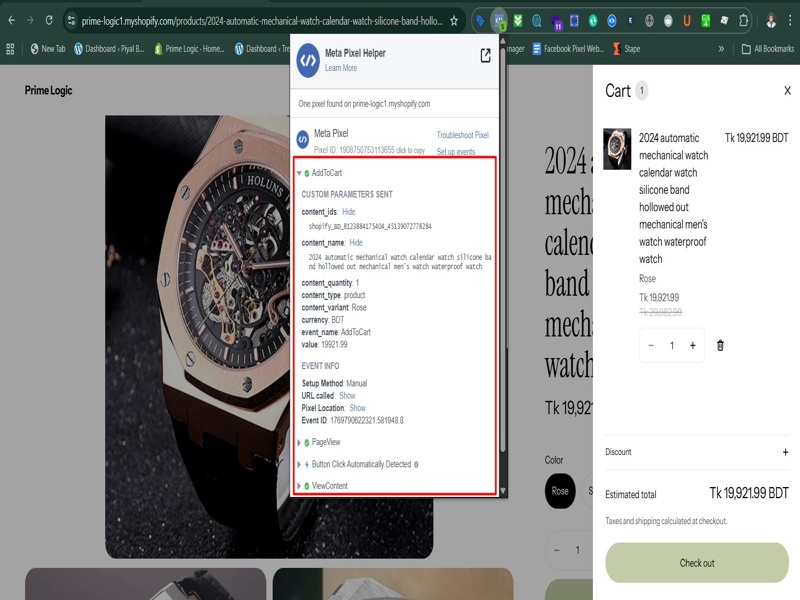Hide the content_ids value
800x600 pixels.
click(348, 212)
